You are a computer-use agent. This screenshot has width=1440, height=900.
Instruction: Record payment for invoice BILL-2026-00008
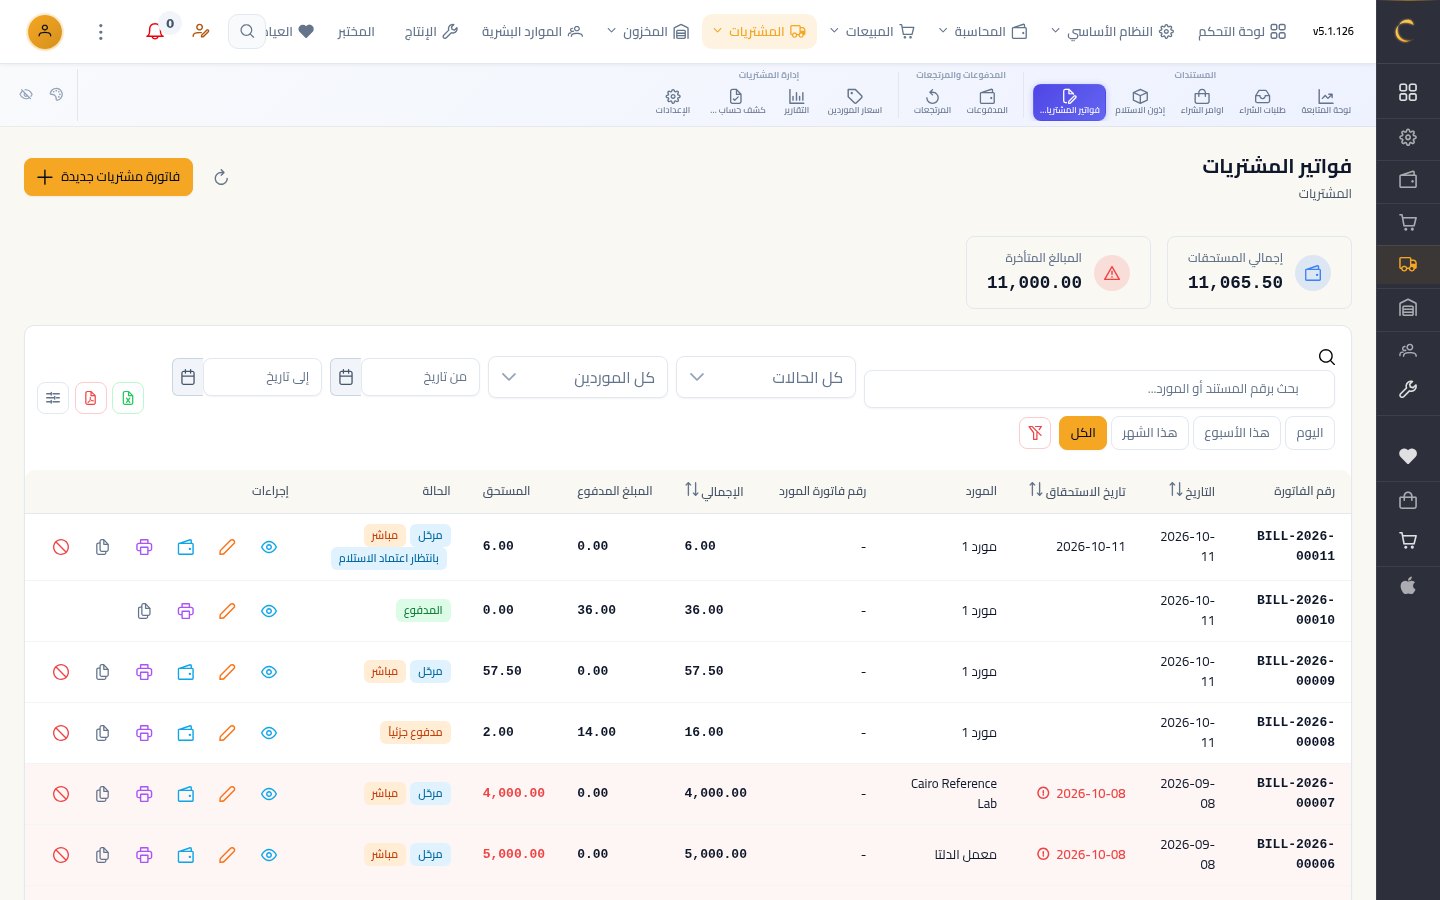(x=186, y=733)
